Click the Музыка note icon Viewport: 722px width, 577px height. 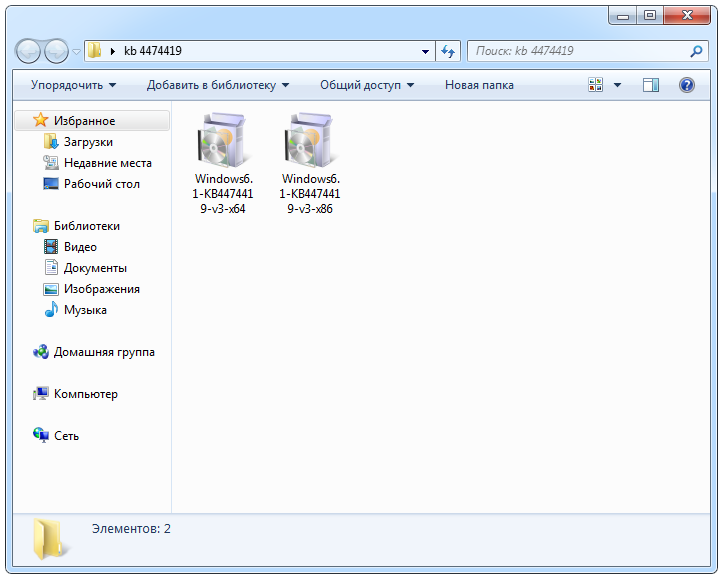click(x=51, y=309)
